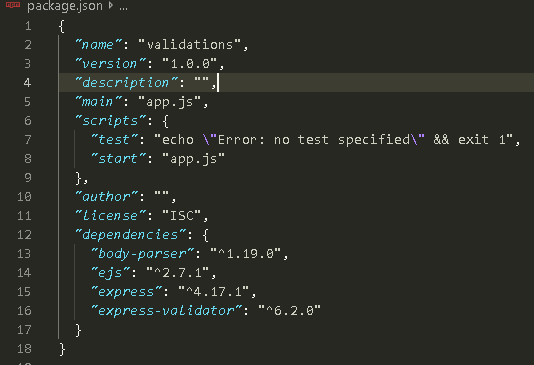Click the "ISC" license value

click(182, 216)
